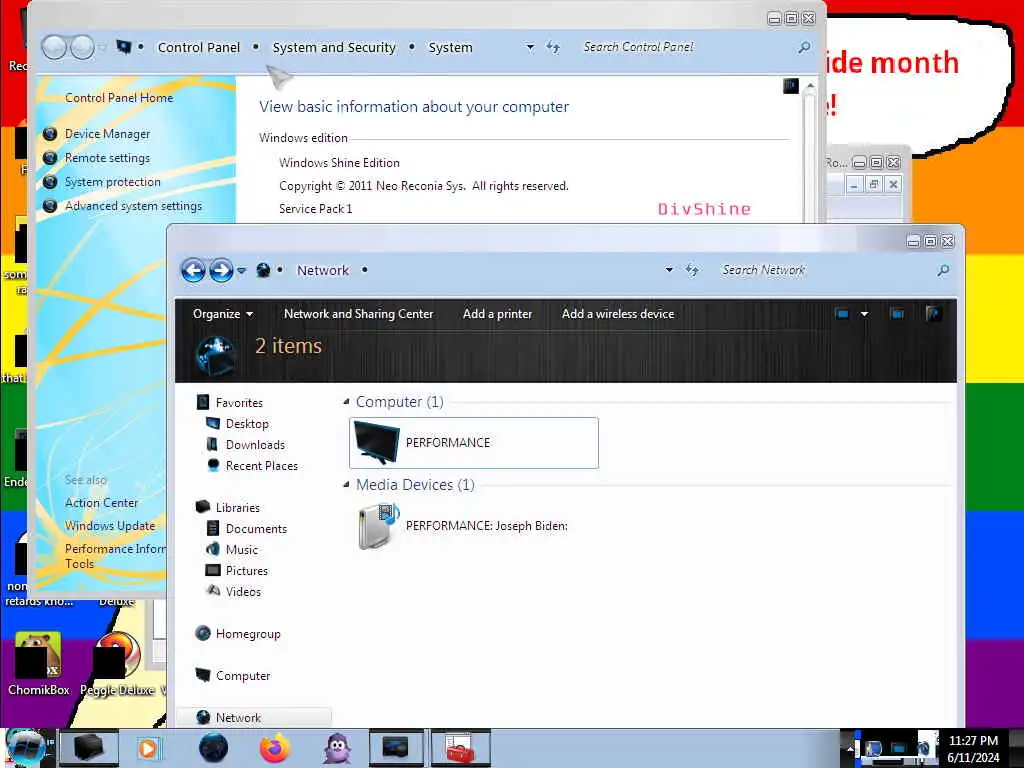This screenshot has height=768, width=1024.
Task: Choose Add a printer
Action: tap(498, 314)
